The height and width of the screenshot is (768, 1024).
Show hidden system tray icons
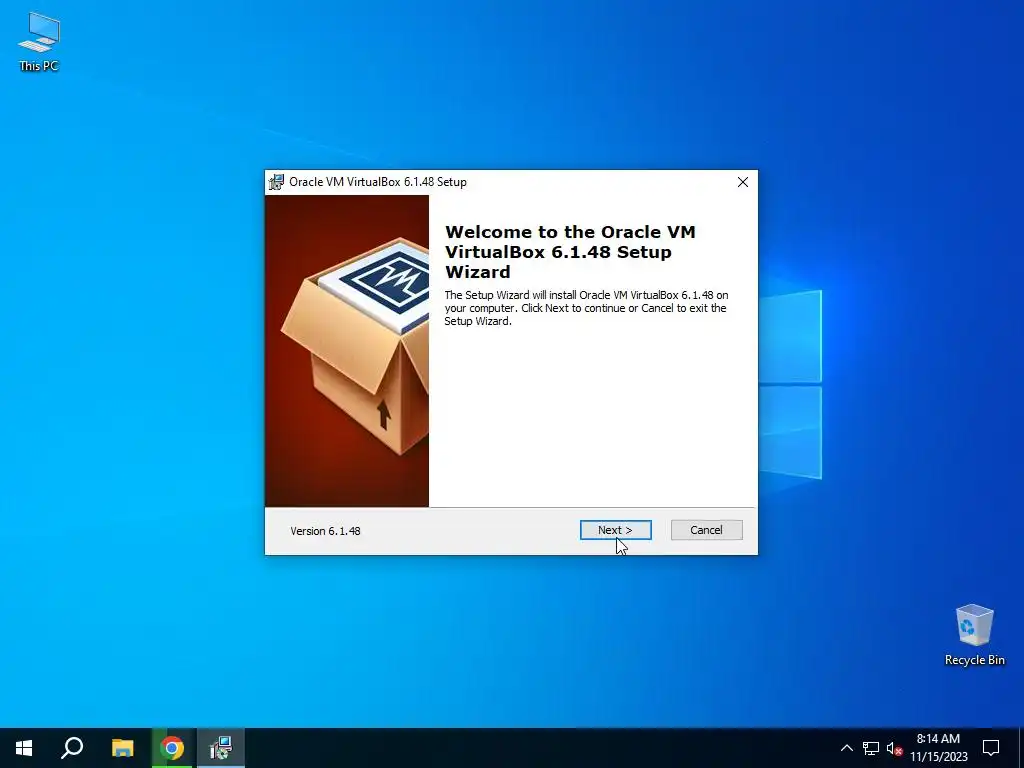[846, 748]
